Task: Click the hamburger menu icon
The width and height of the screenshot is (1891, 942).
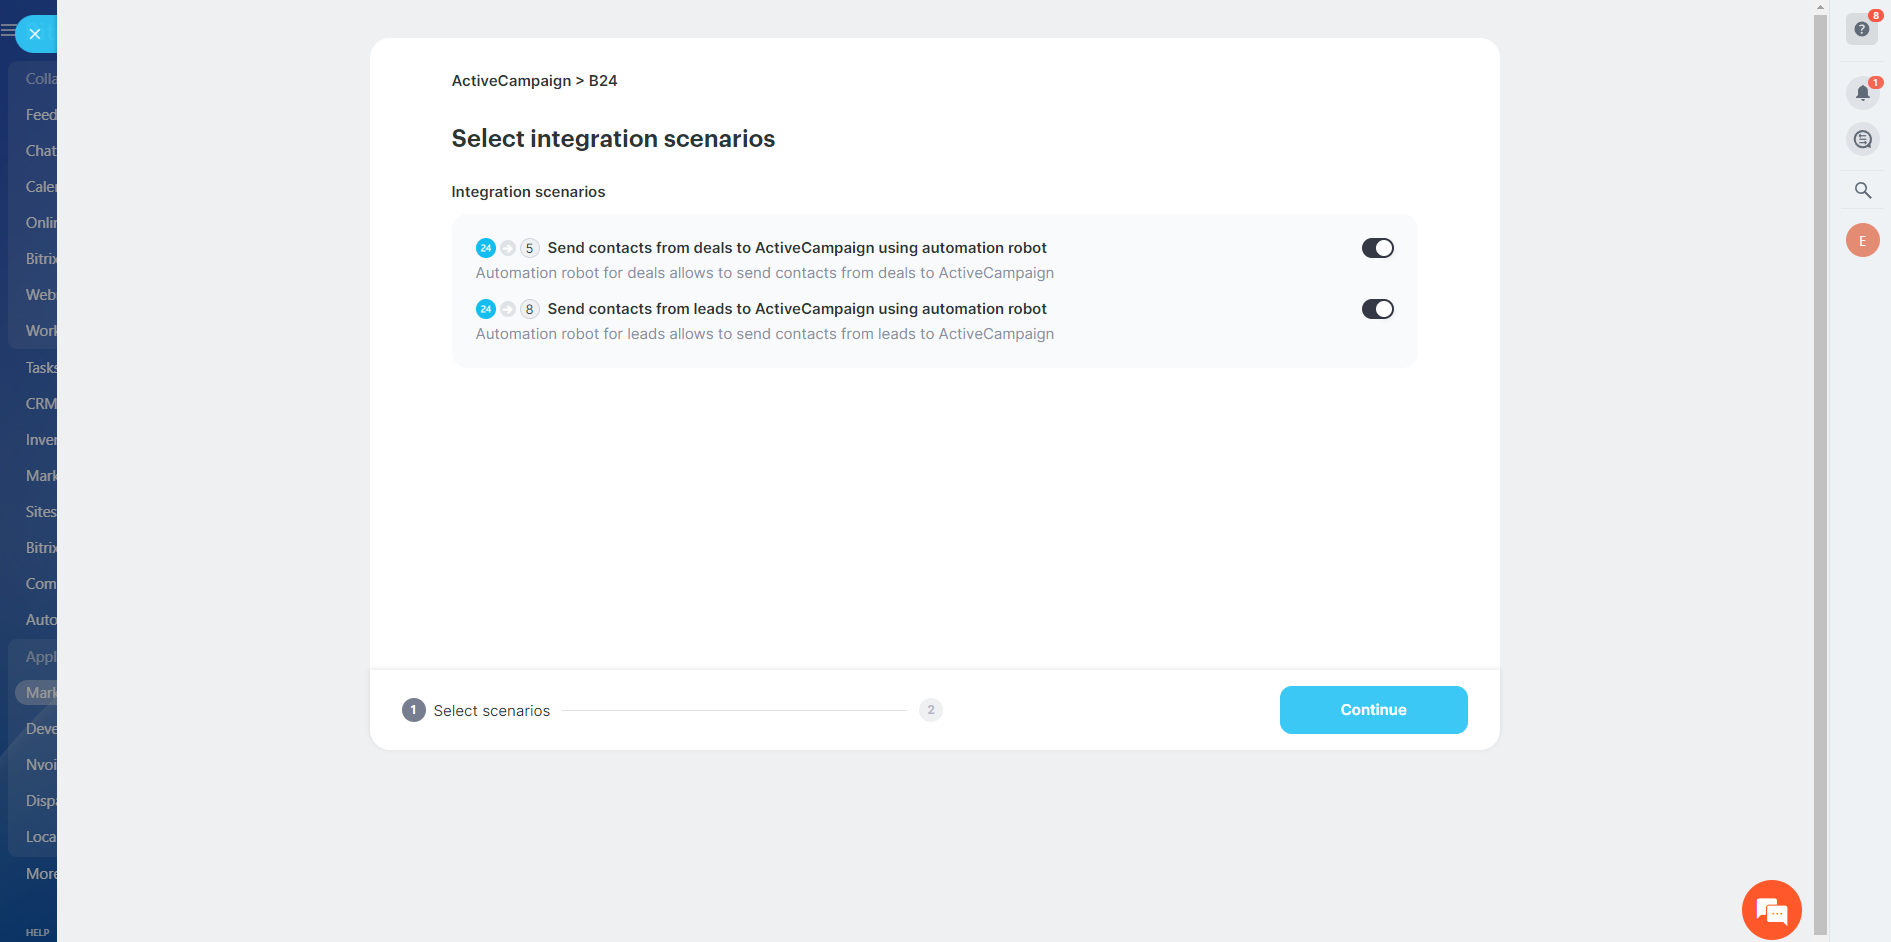Action: pyautogui.click(x=8, y=31)
